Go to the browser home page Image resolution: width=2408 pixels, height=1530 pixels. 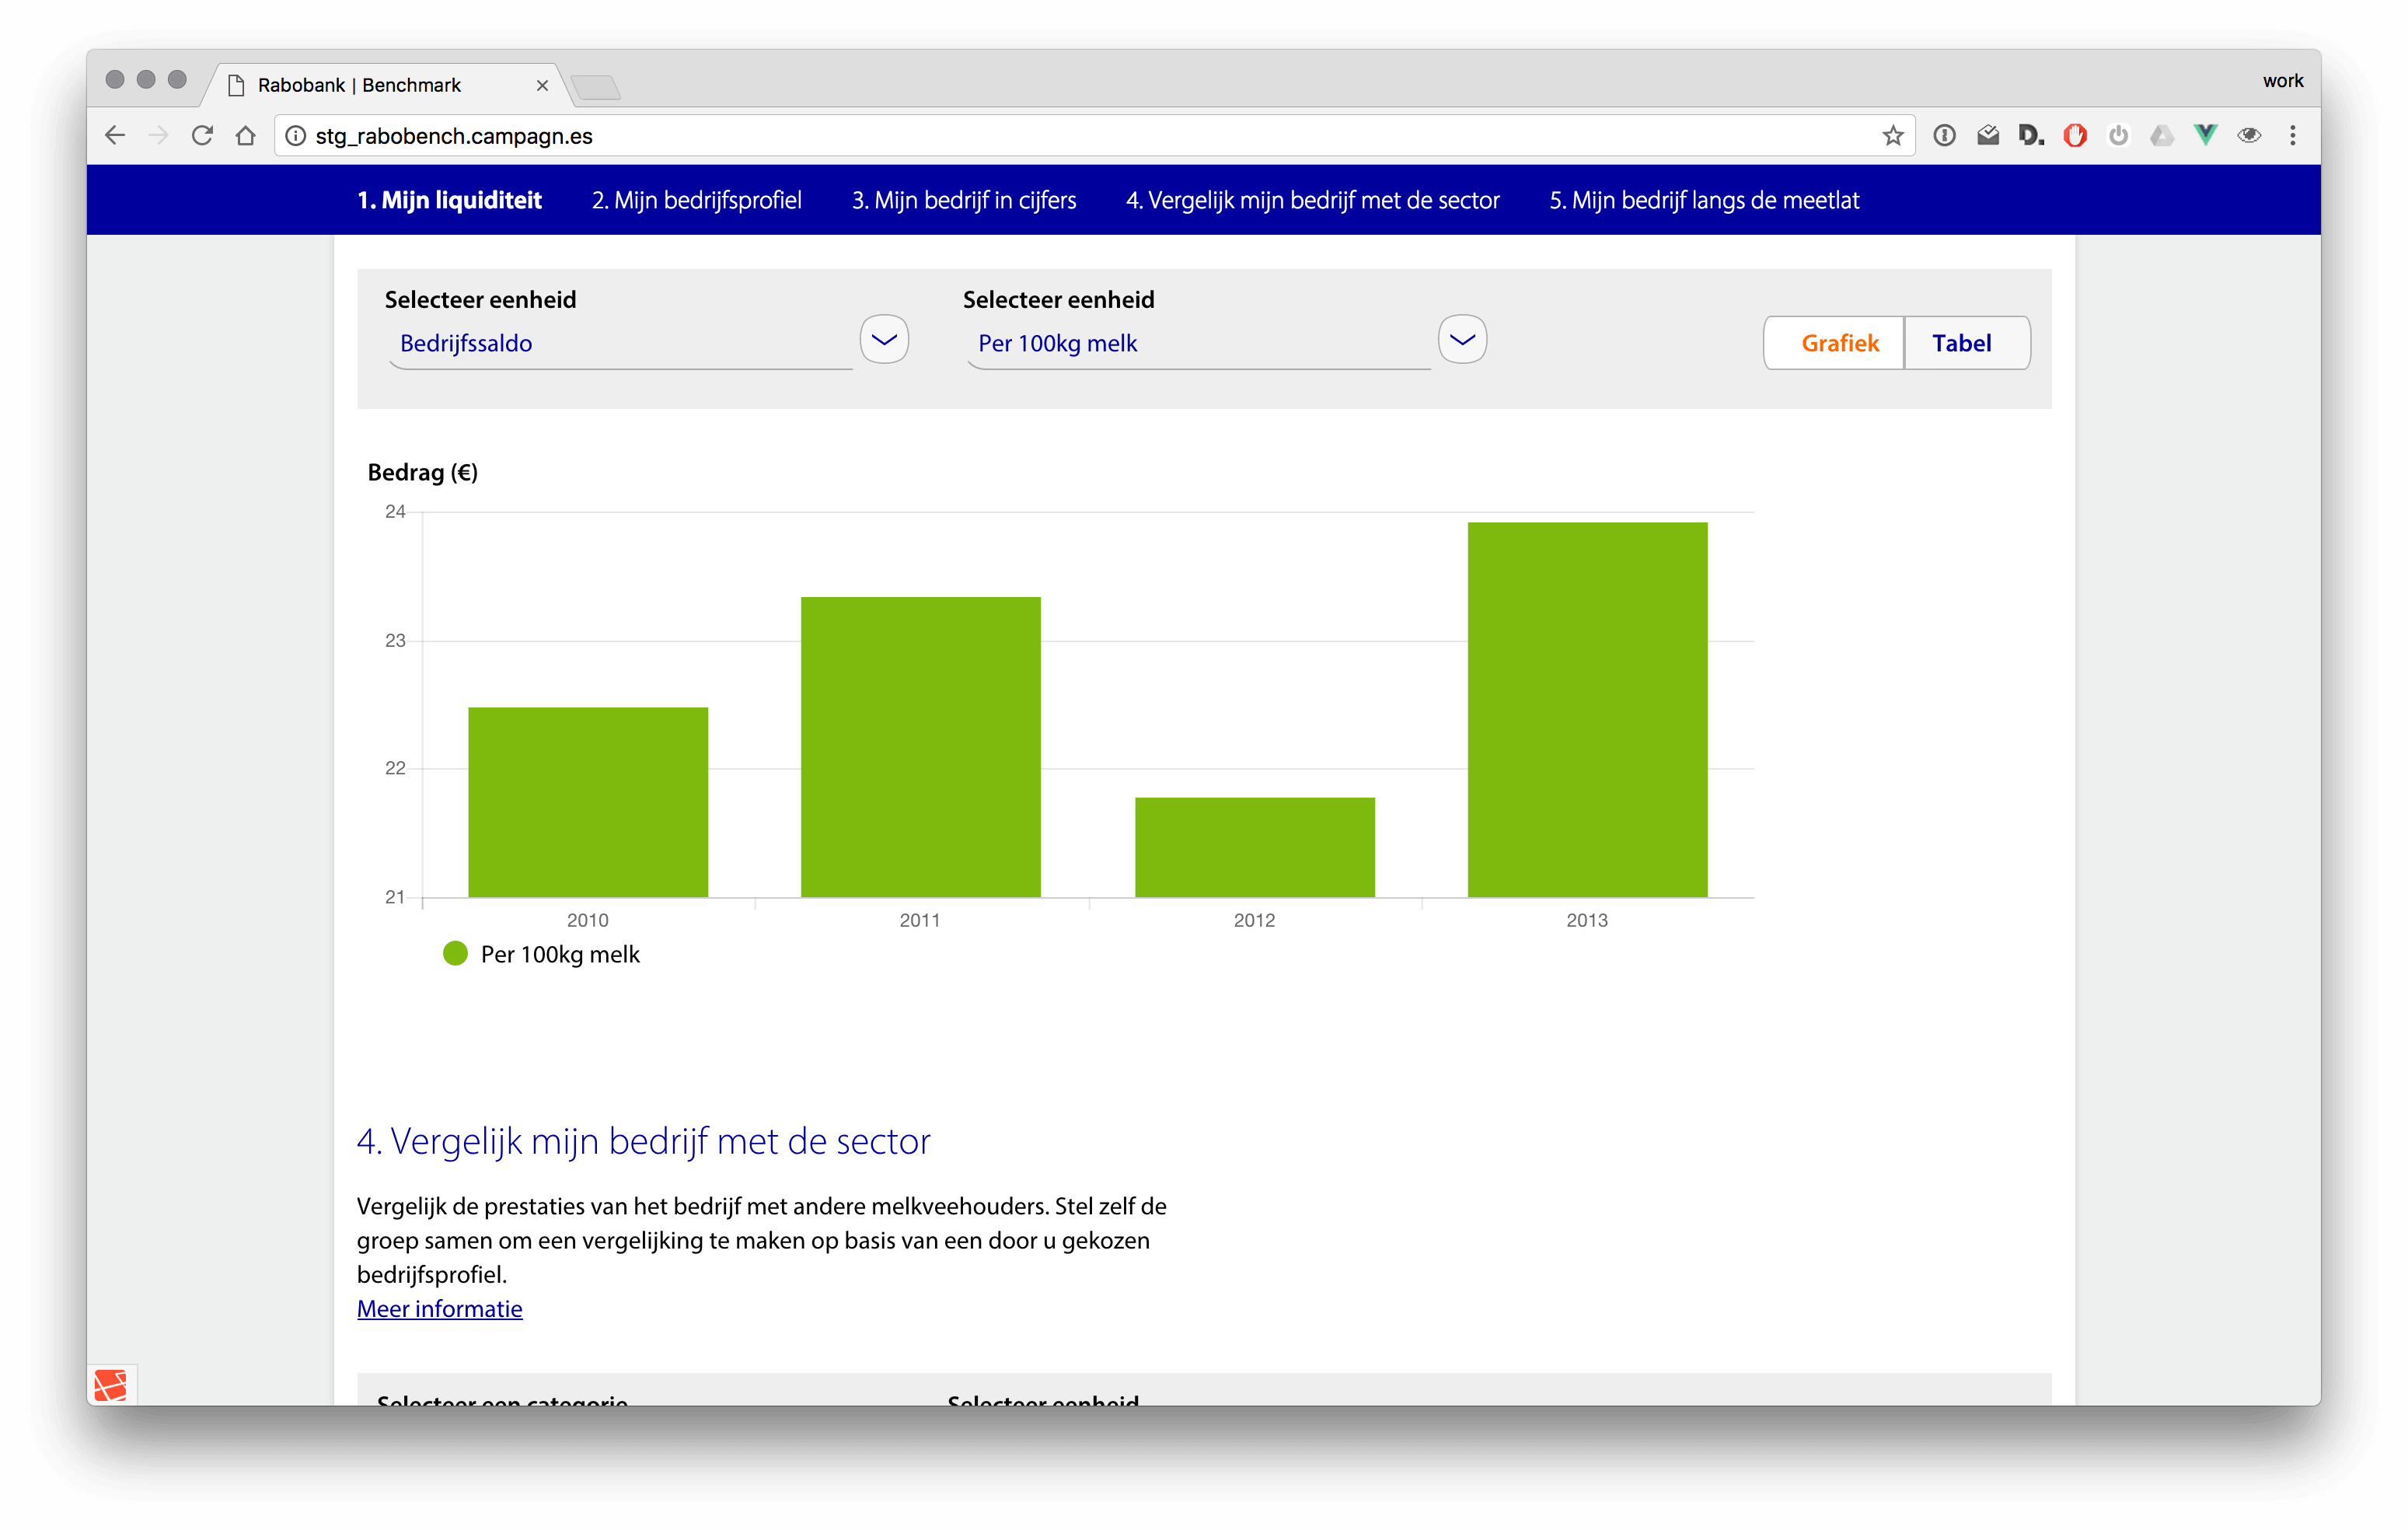coord(246,135)
